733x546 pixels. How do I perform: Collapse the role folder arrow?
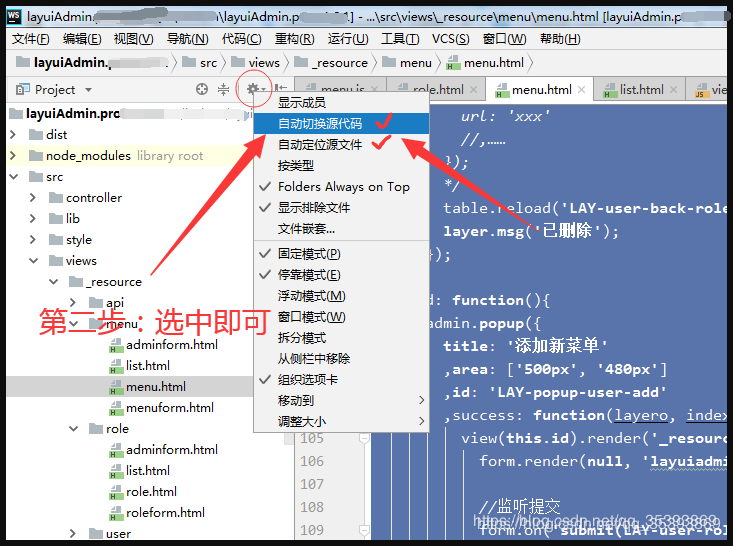pyautogui.click(x=74, y=429)
